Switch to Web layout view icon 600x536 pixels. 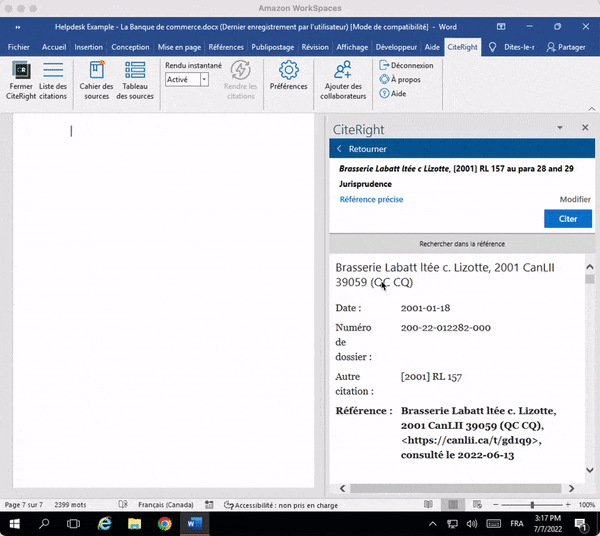pyautogui.click(x=477, y=505)
